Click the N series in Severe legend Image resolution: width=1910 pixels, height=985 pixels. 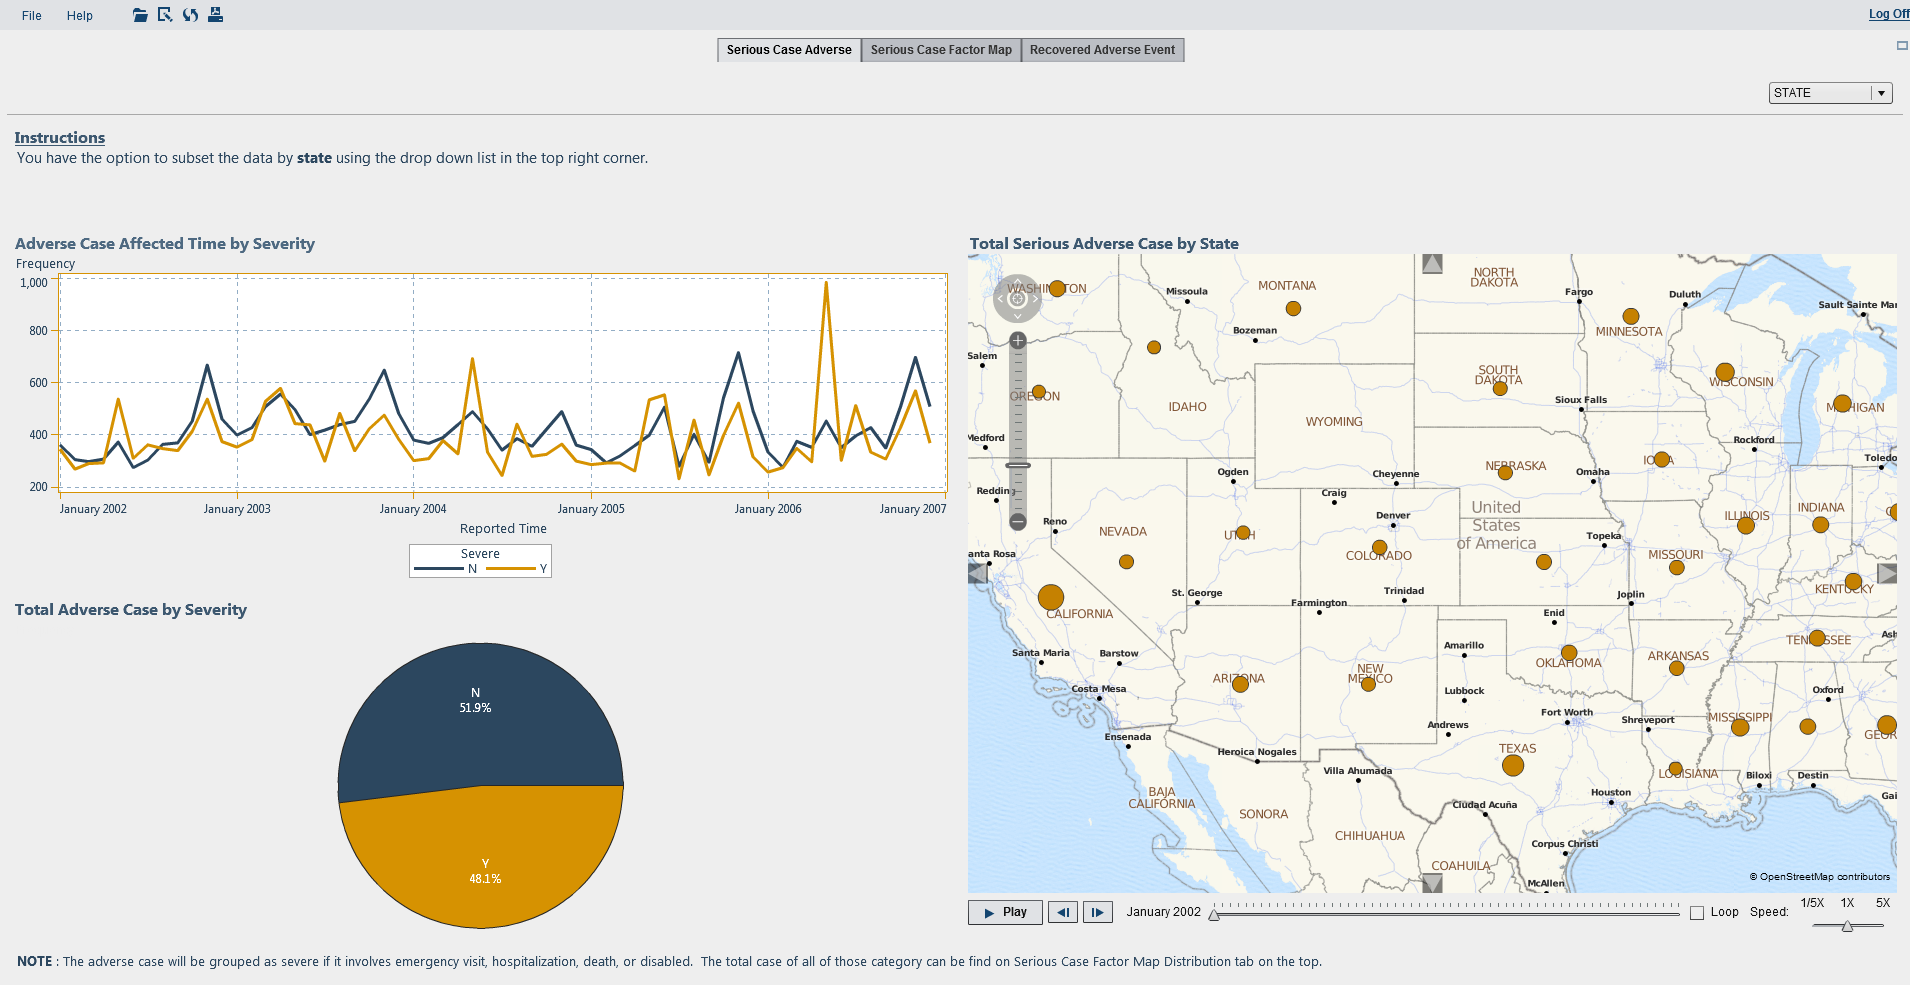click(446, 569)
